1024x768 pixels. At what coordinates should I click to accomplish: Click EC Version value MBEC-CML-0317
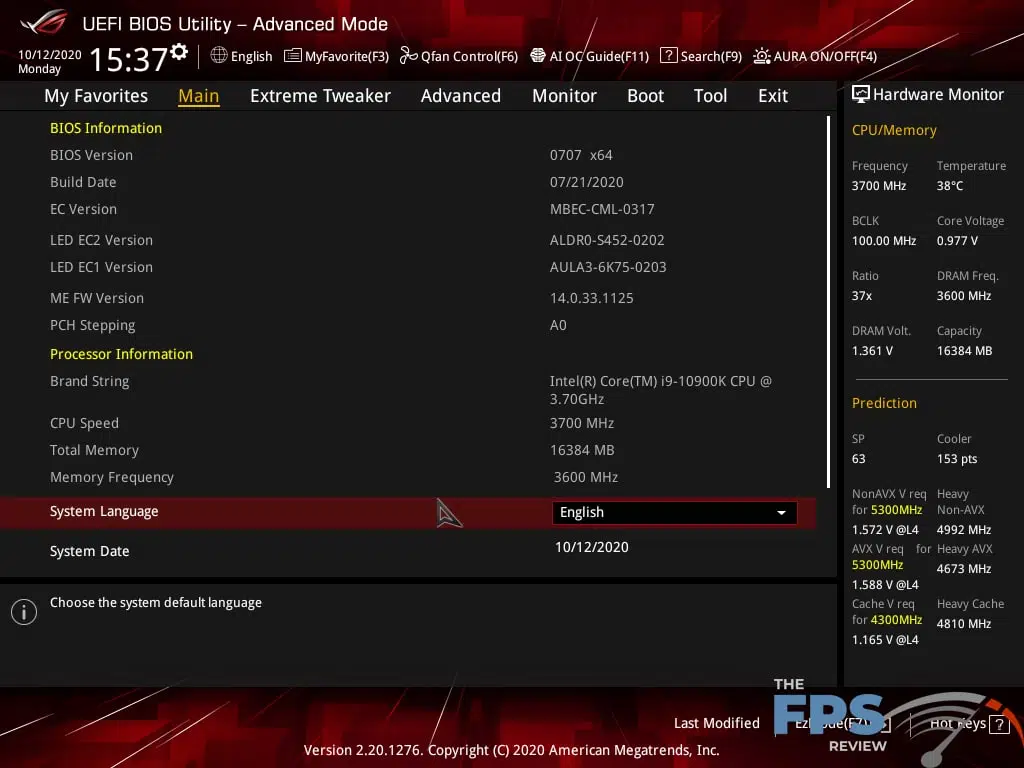click(x=601, y=209)
